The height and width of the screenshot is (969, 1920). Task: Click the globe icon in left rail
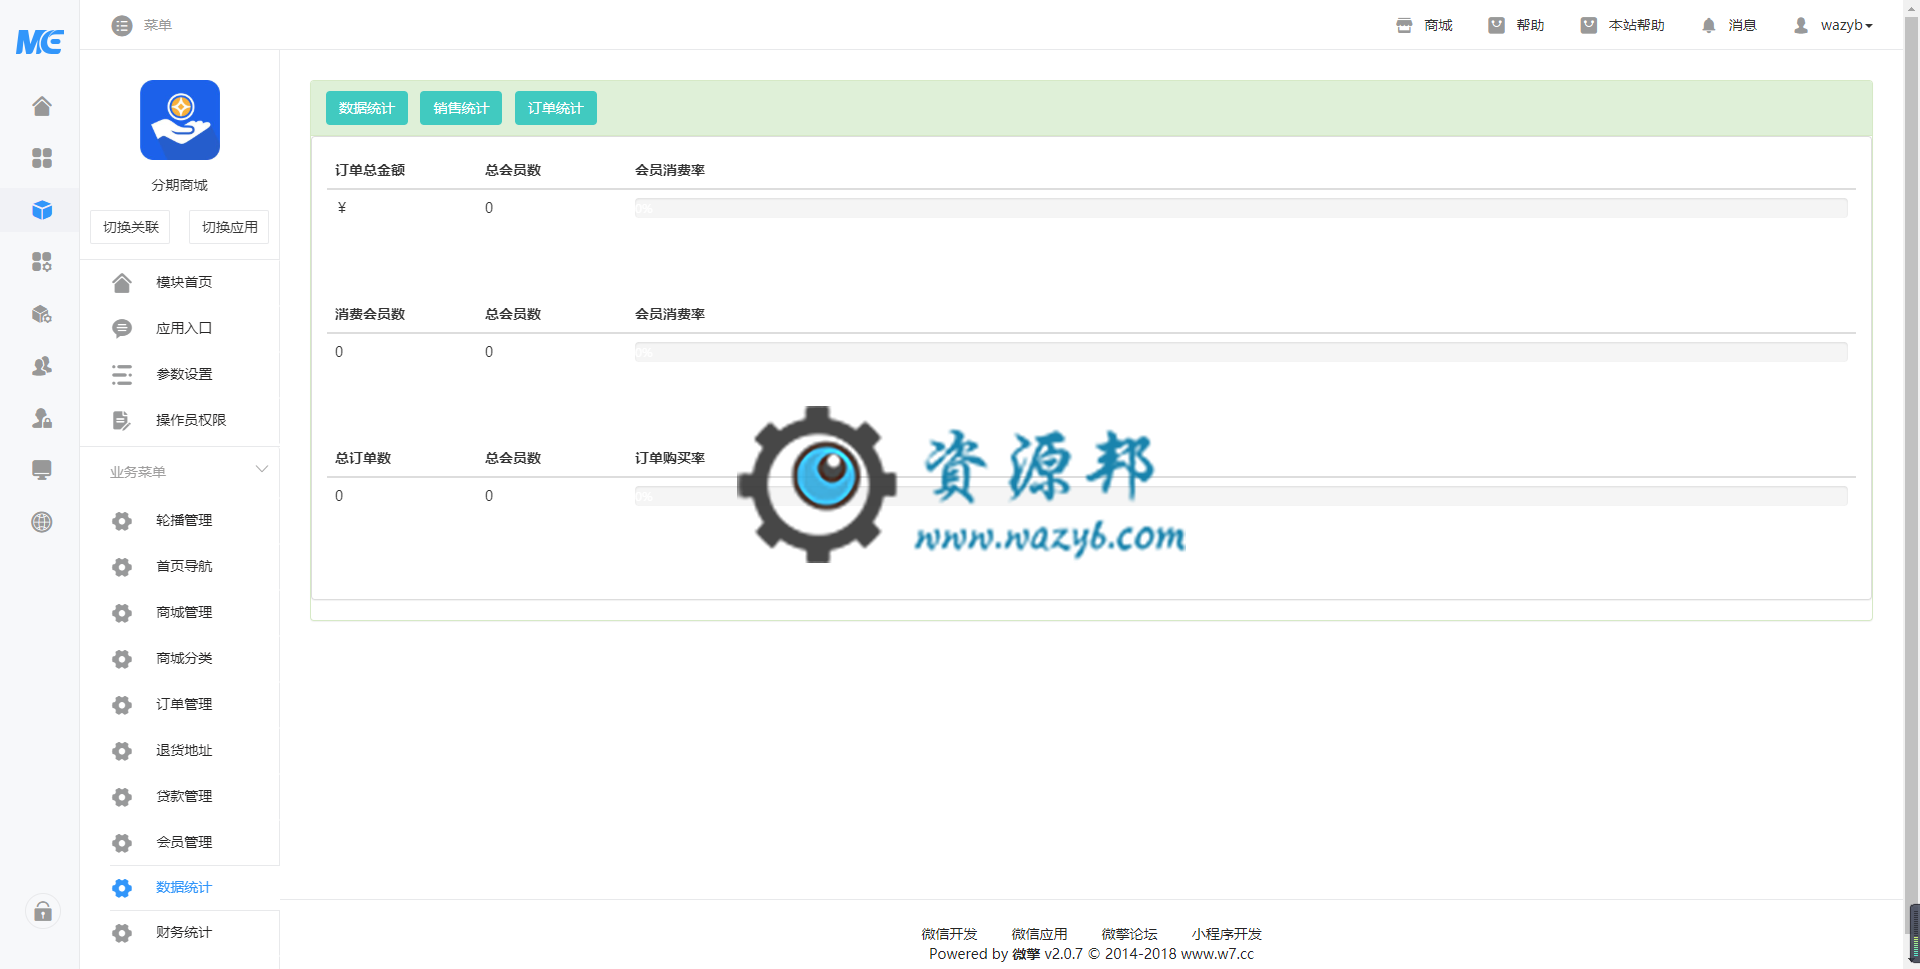41,522
